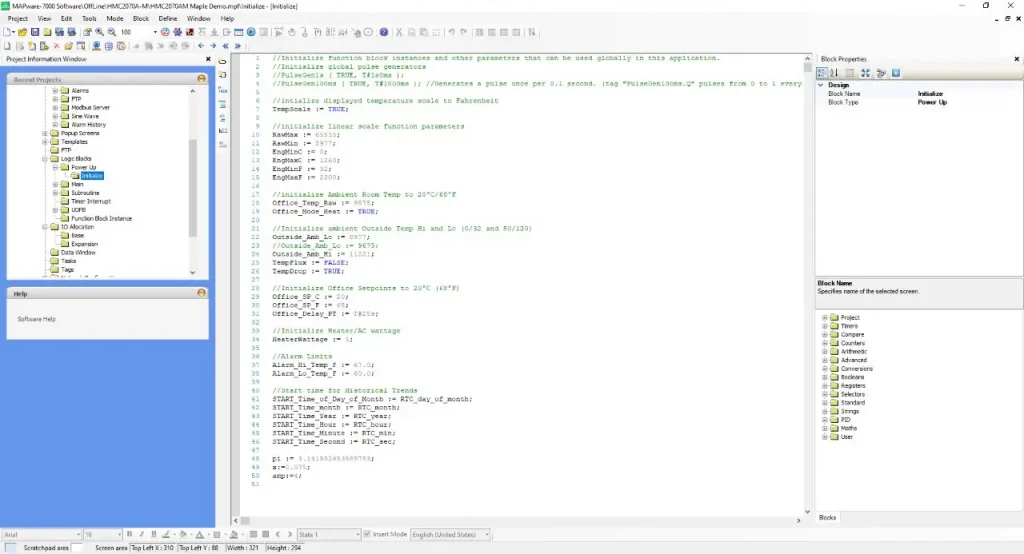Click the expand-all arrows icon in Block Properties
Image resolution: width=1024 pixels, height=554 pixels.
[865, 73]
